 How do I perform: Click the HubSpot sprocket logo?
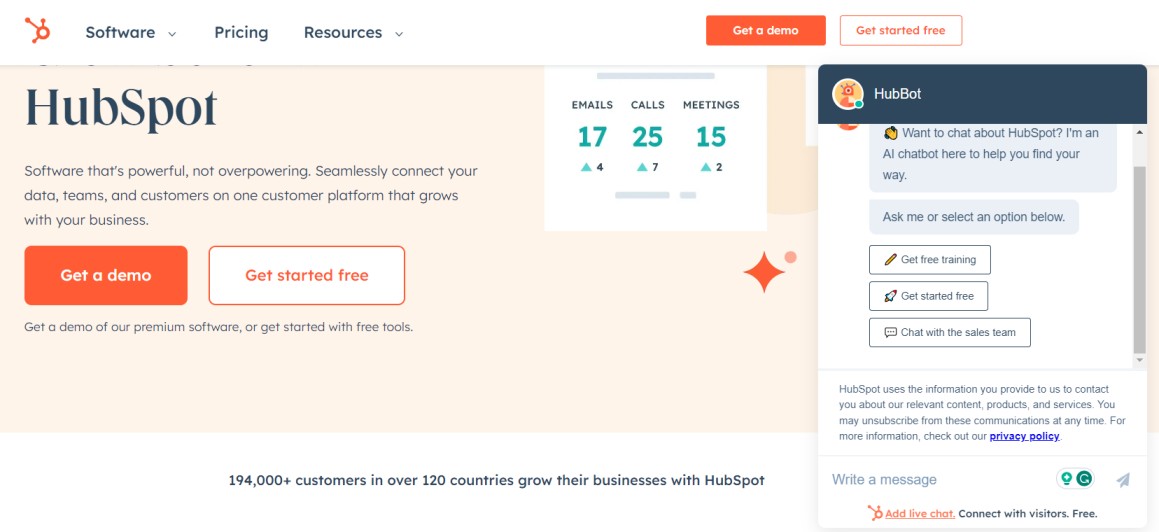coord(38,31)
